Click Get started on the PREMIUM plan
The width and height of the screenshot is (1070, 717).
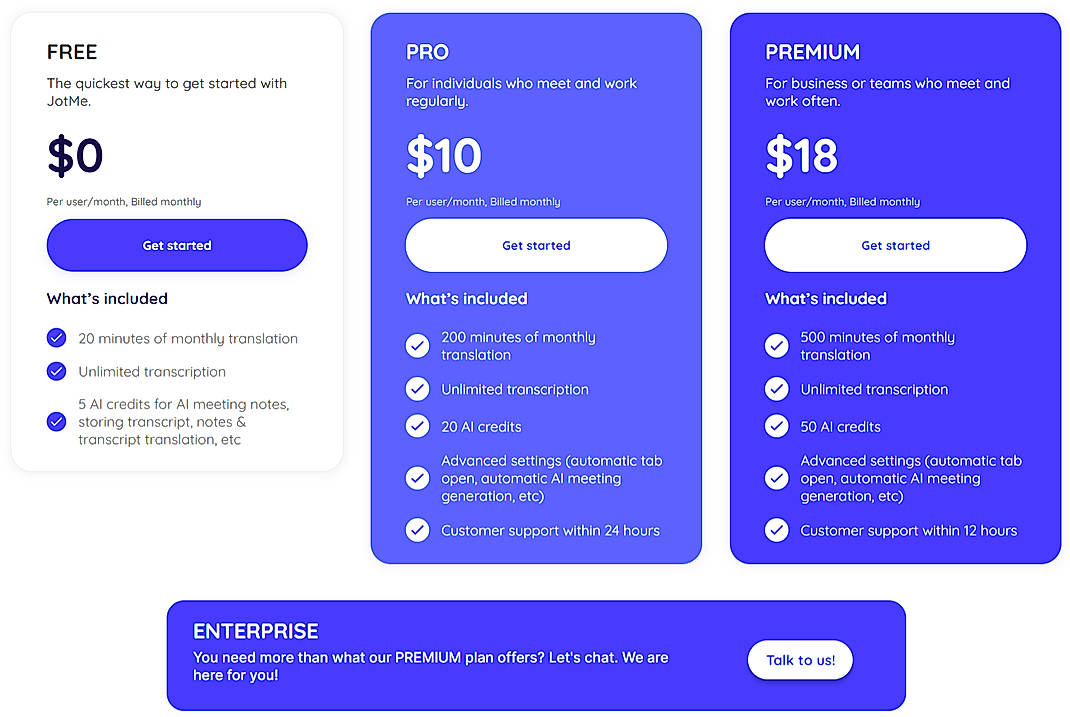(x=895, y=245)
